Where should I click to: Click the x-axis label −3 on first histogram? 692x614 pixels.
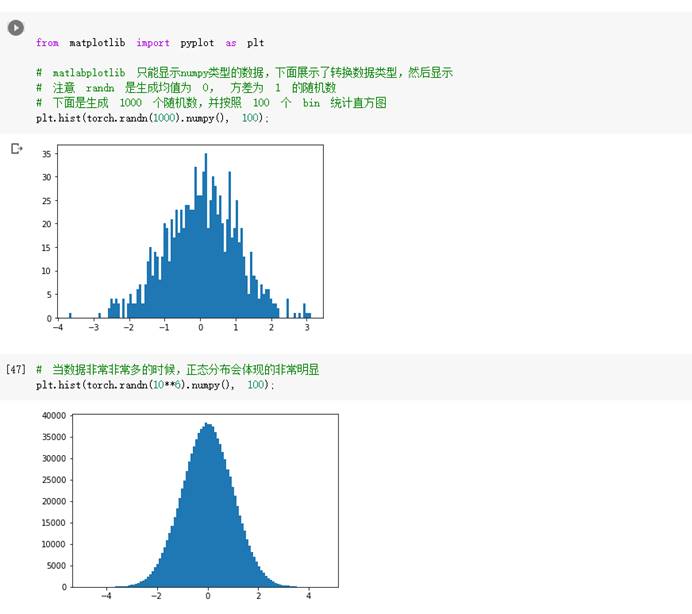(93, 328)
